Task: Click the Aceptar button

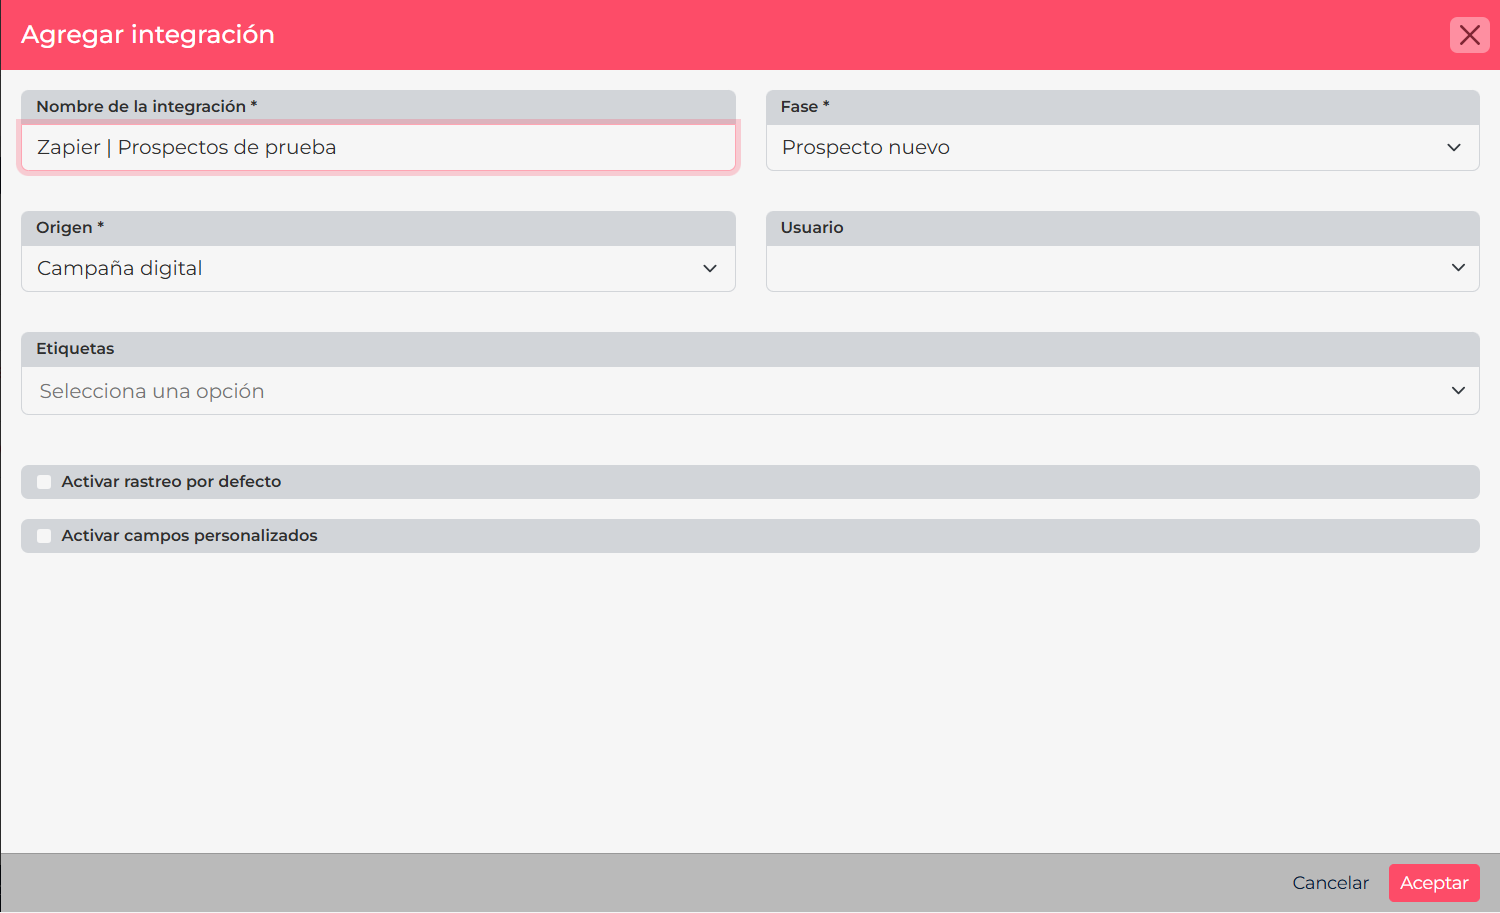Action: tap(1434, 883)
